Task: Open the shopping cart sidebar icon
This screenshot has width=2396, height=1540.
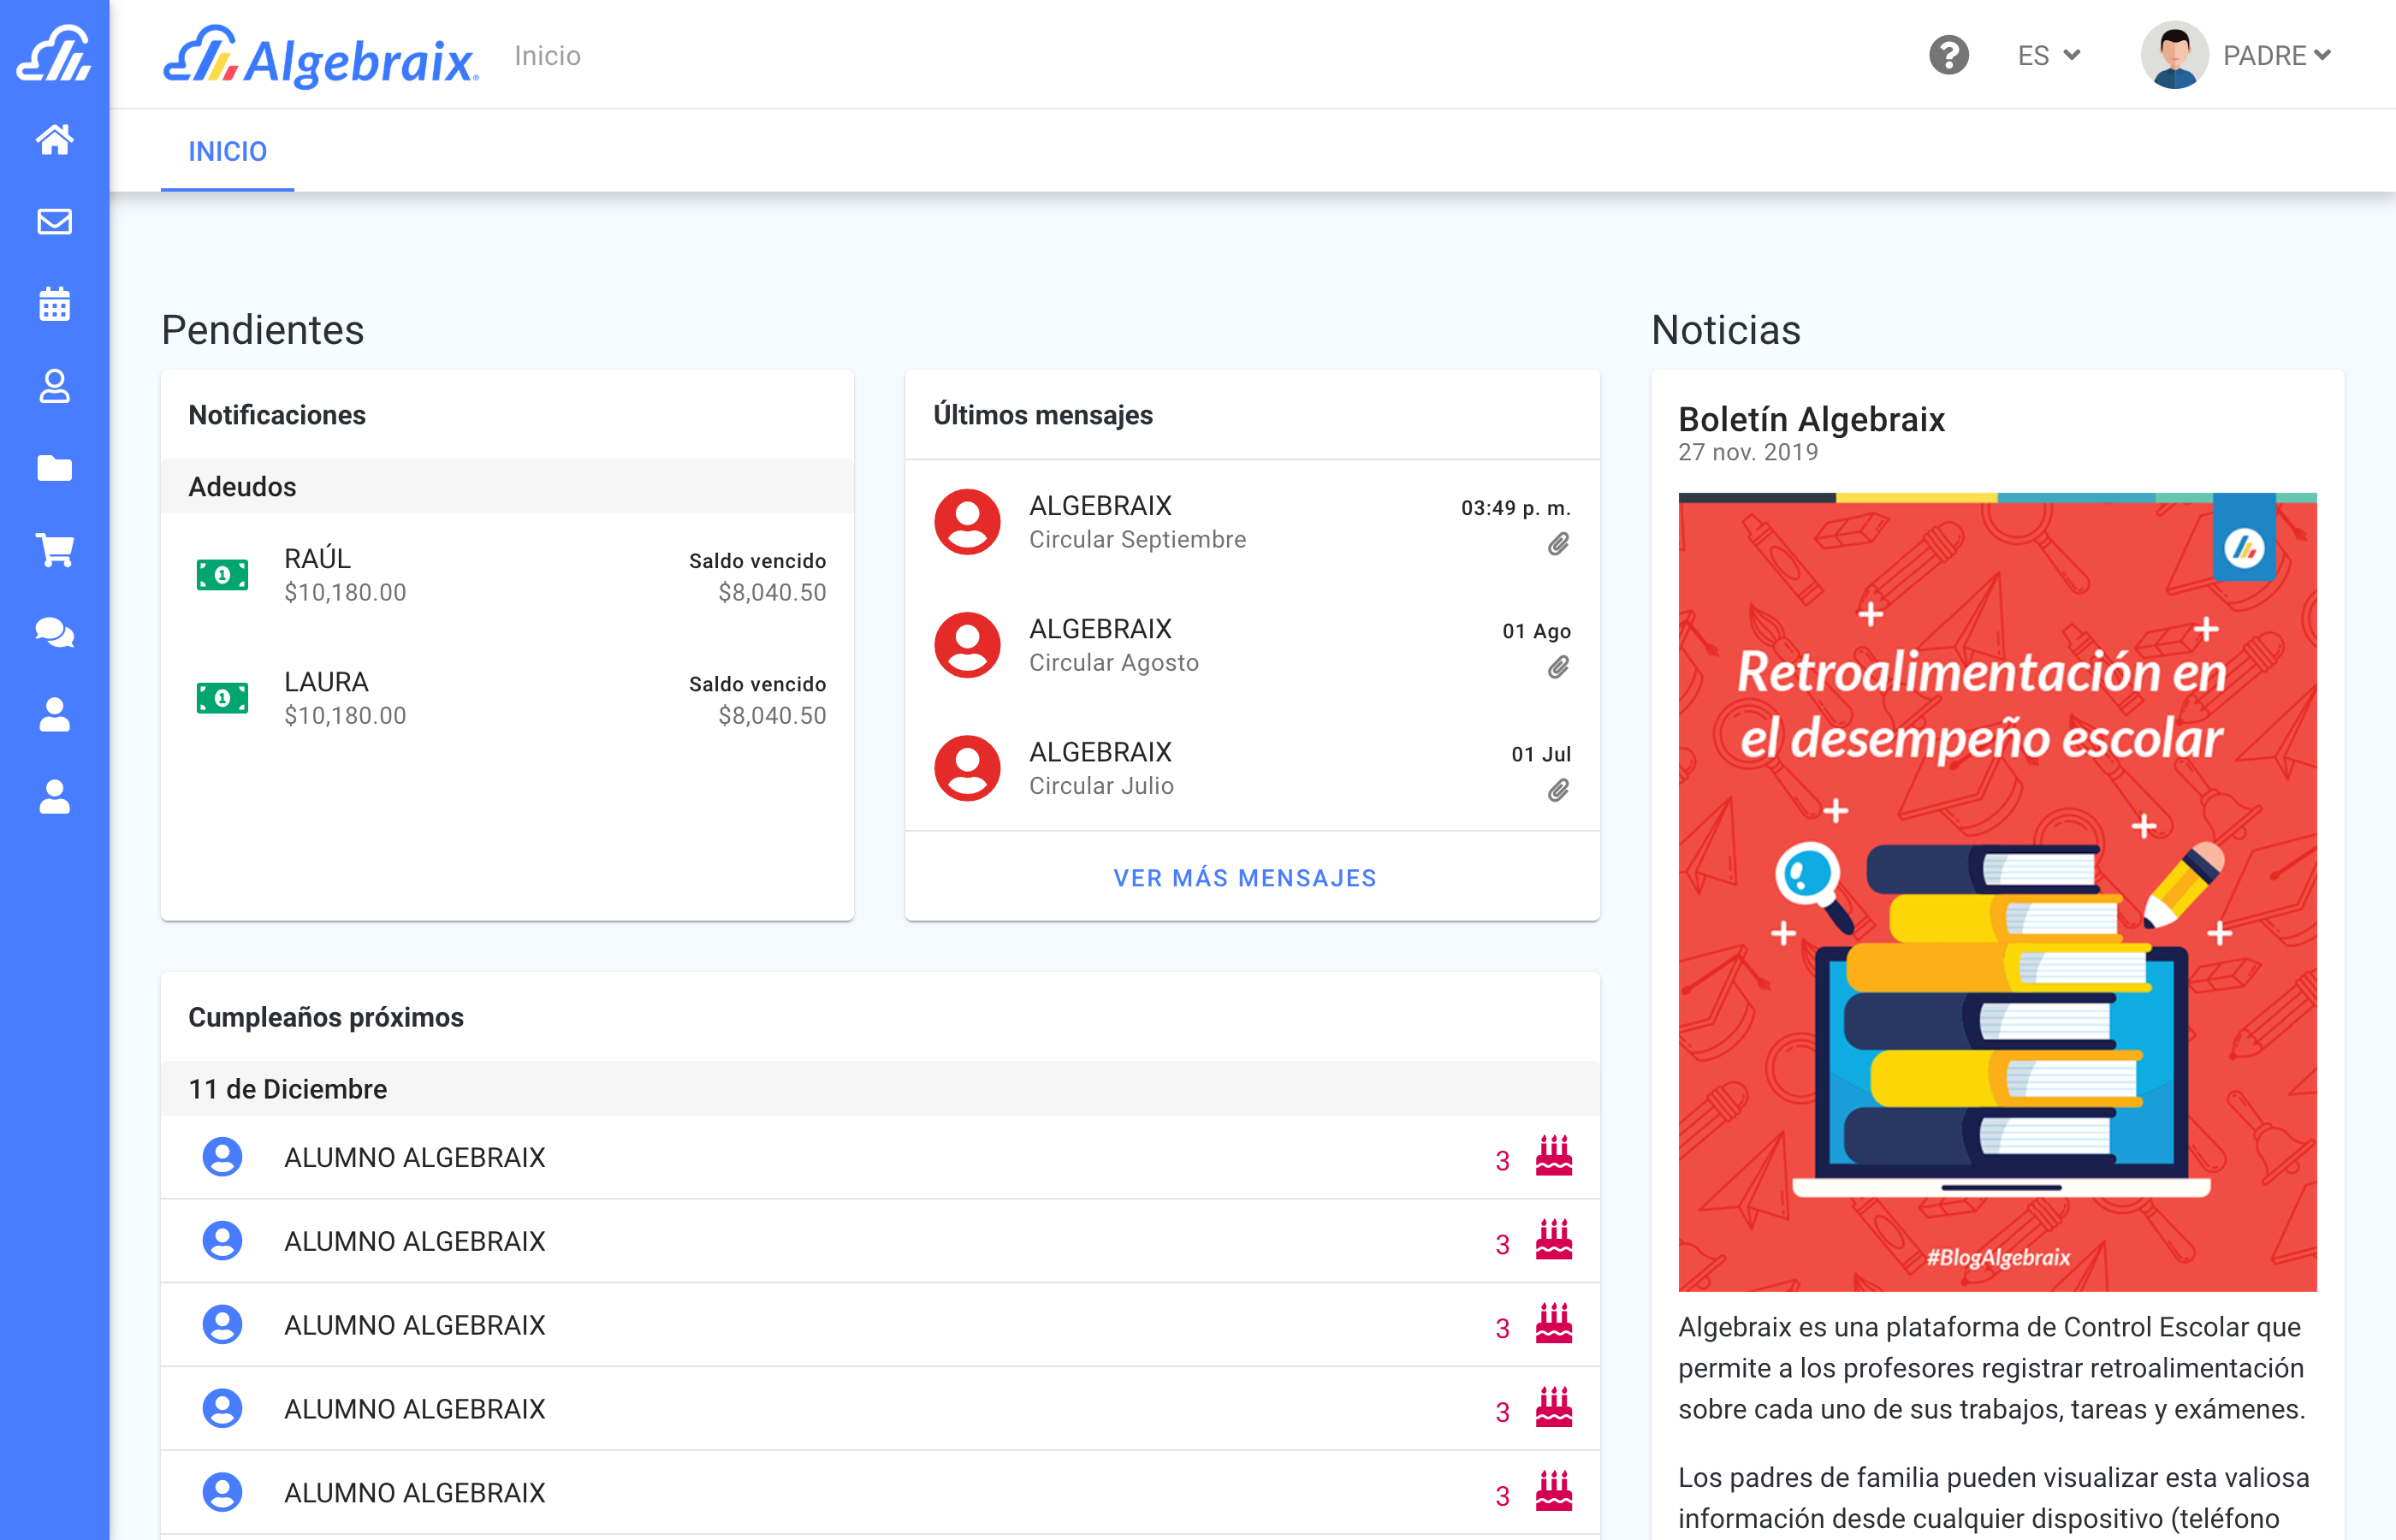Action: click(x=54, y=550)
